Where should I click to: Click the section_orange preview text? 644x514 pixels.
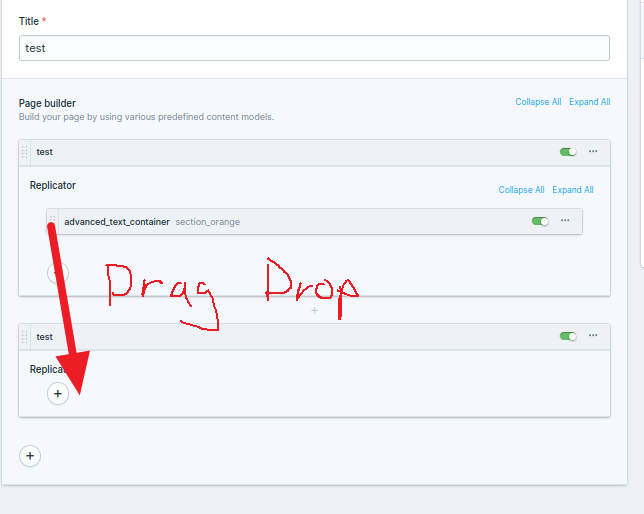pyautogui.click(x=208, y=222)
